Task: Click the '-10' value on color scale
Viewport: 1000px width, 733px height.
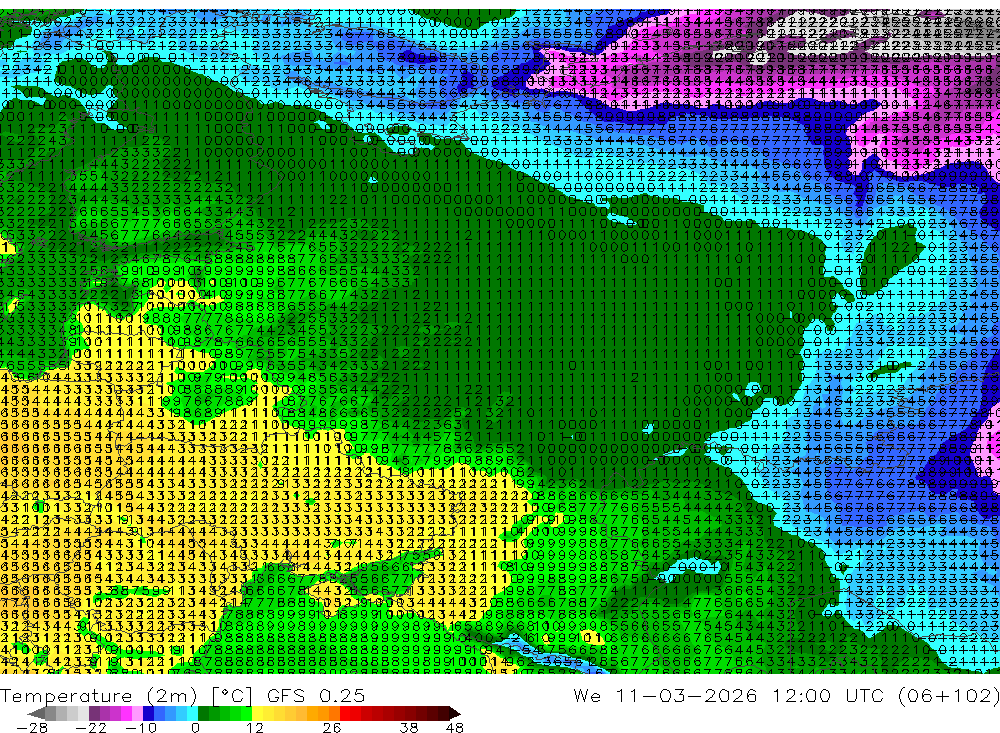Action: pos(141,727)
